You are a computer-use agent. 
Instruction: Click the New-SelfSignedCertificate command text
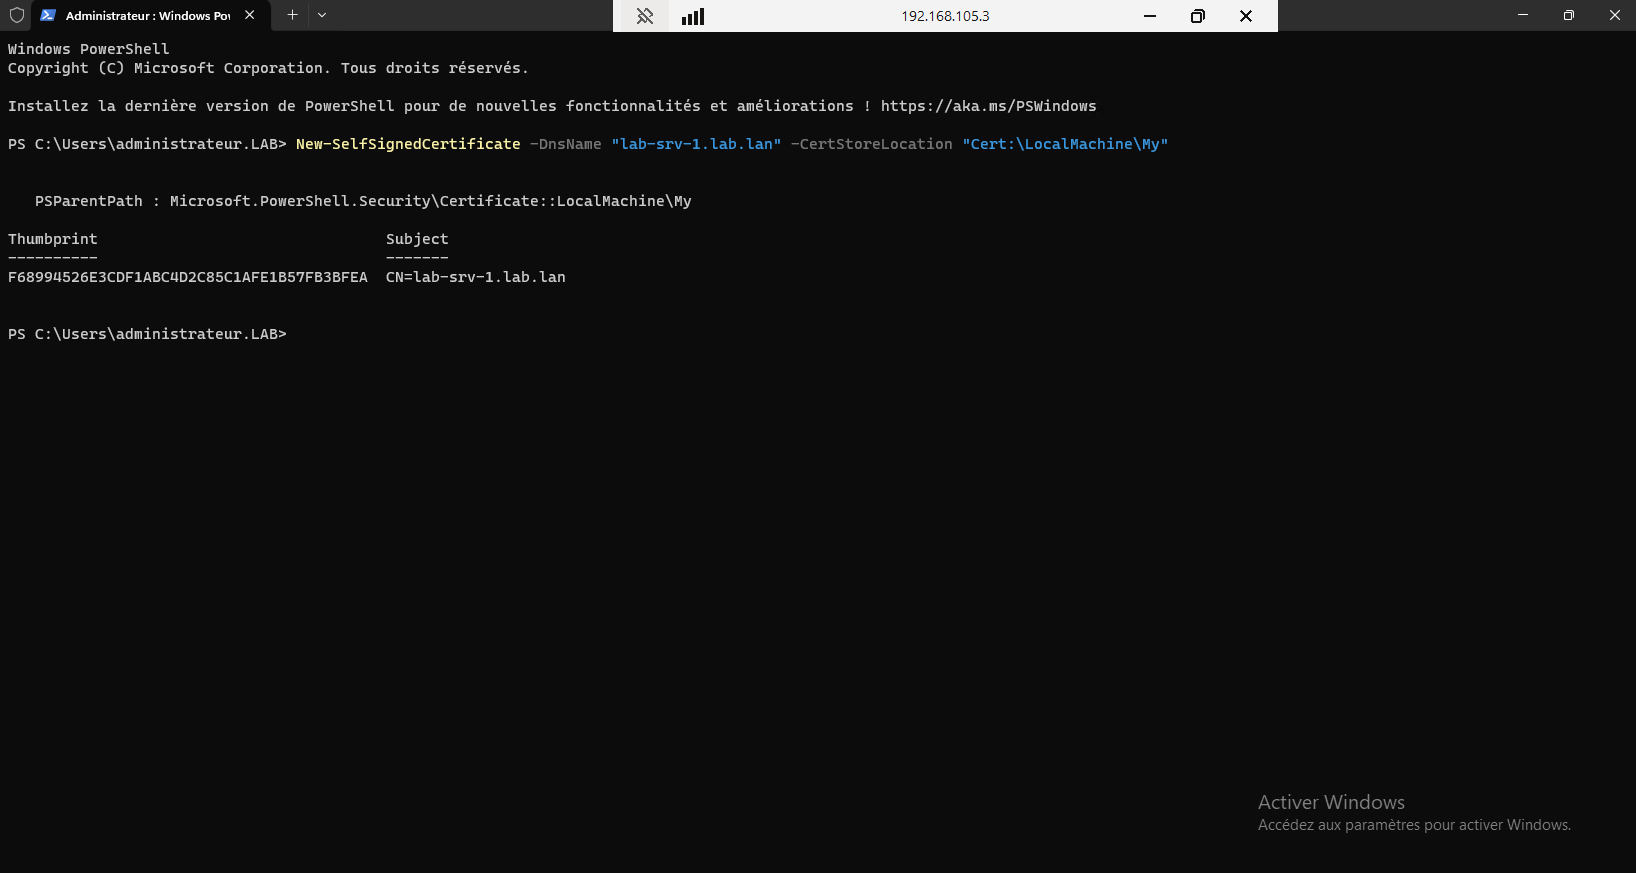tap(408, 144)
